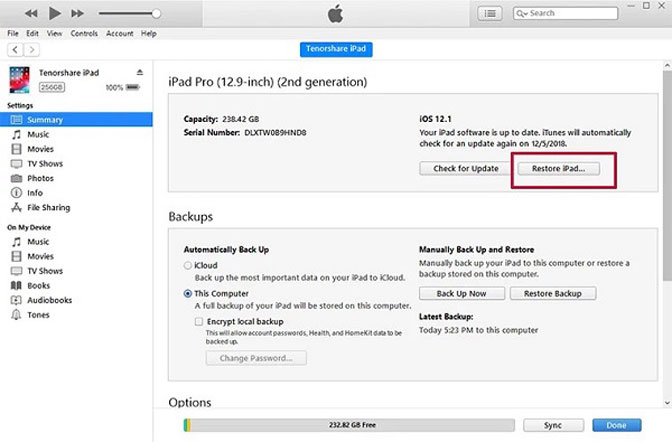Click the Sync button

pyautogui.click(x=553, y=425)
